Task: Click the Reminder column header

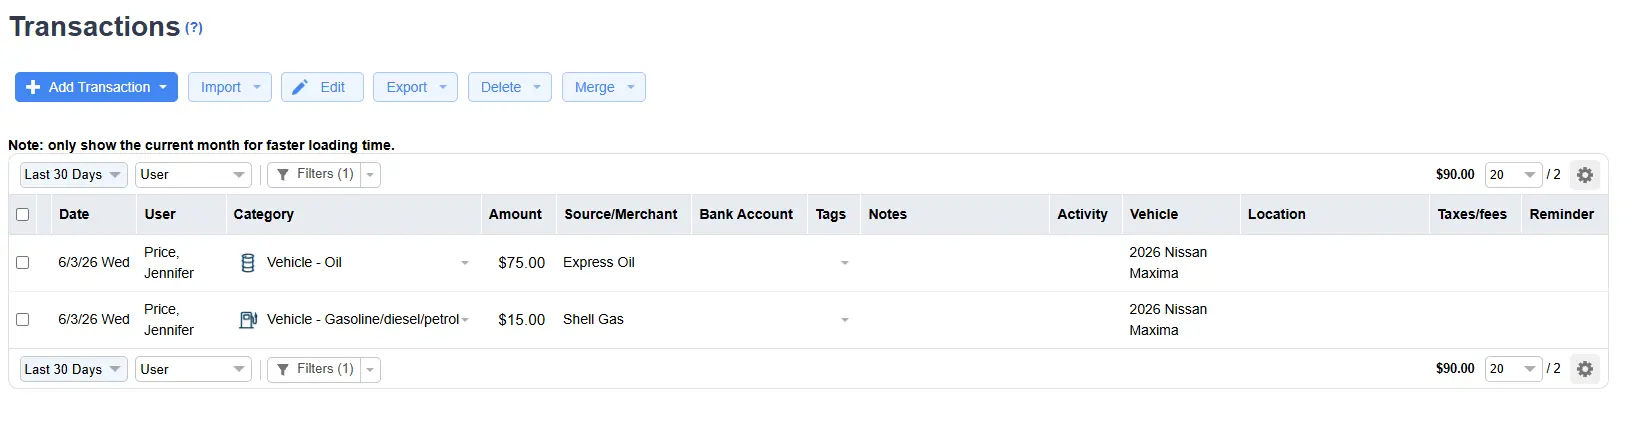Action: pyautogui.click(x=1562, y=214)
